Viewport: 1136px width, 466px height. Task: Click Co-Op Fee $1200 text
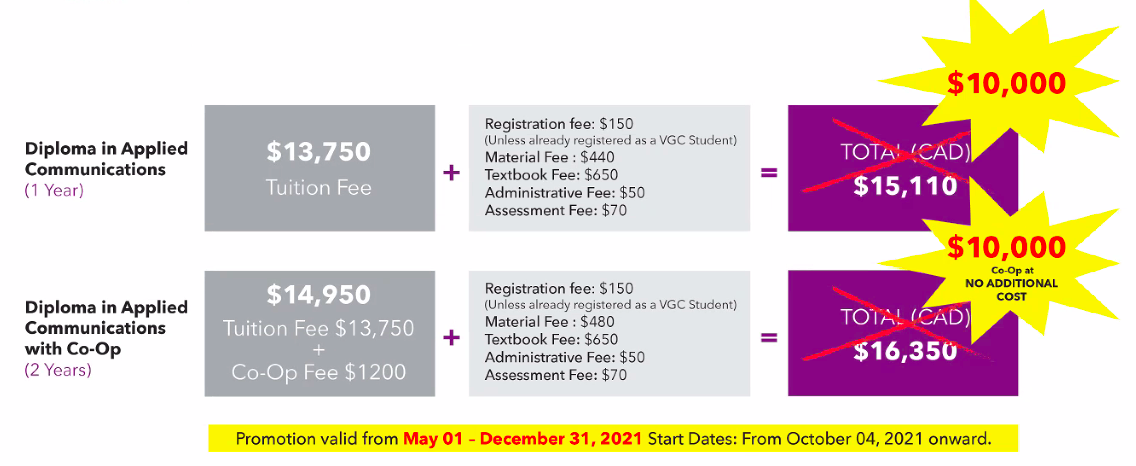point(319,373)
